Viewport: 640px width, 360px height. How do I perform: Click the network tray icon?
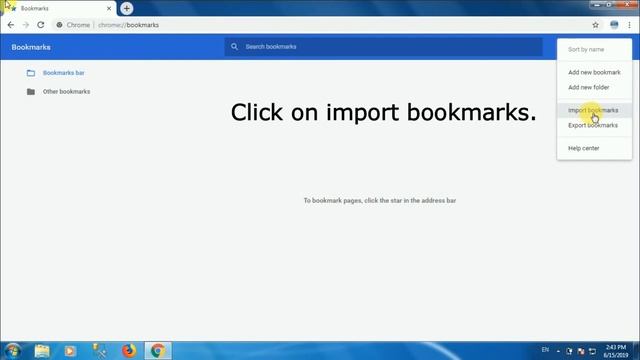pos(592,351)
